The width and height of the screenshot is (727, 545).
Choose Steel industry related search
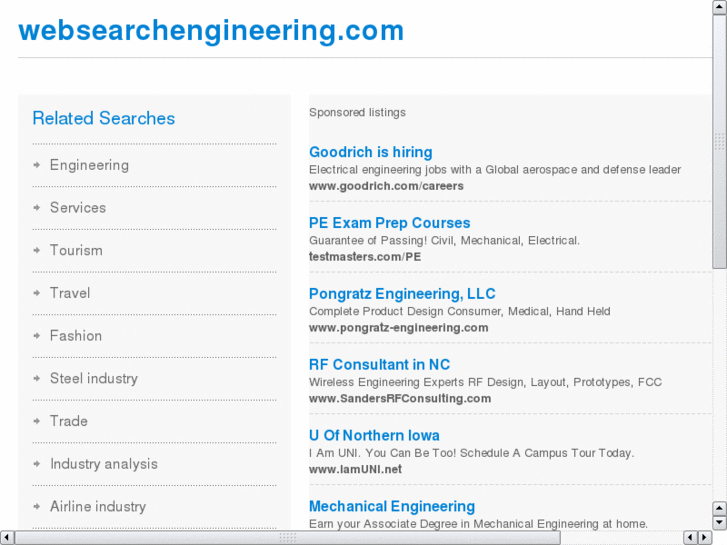[93, 379]
